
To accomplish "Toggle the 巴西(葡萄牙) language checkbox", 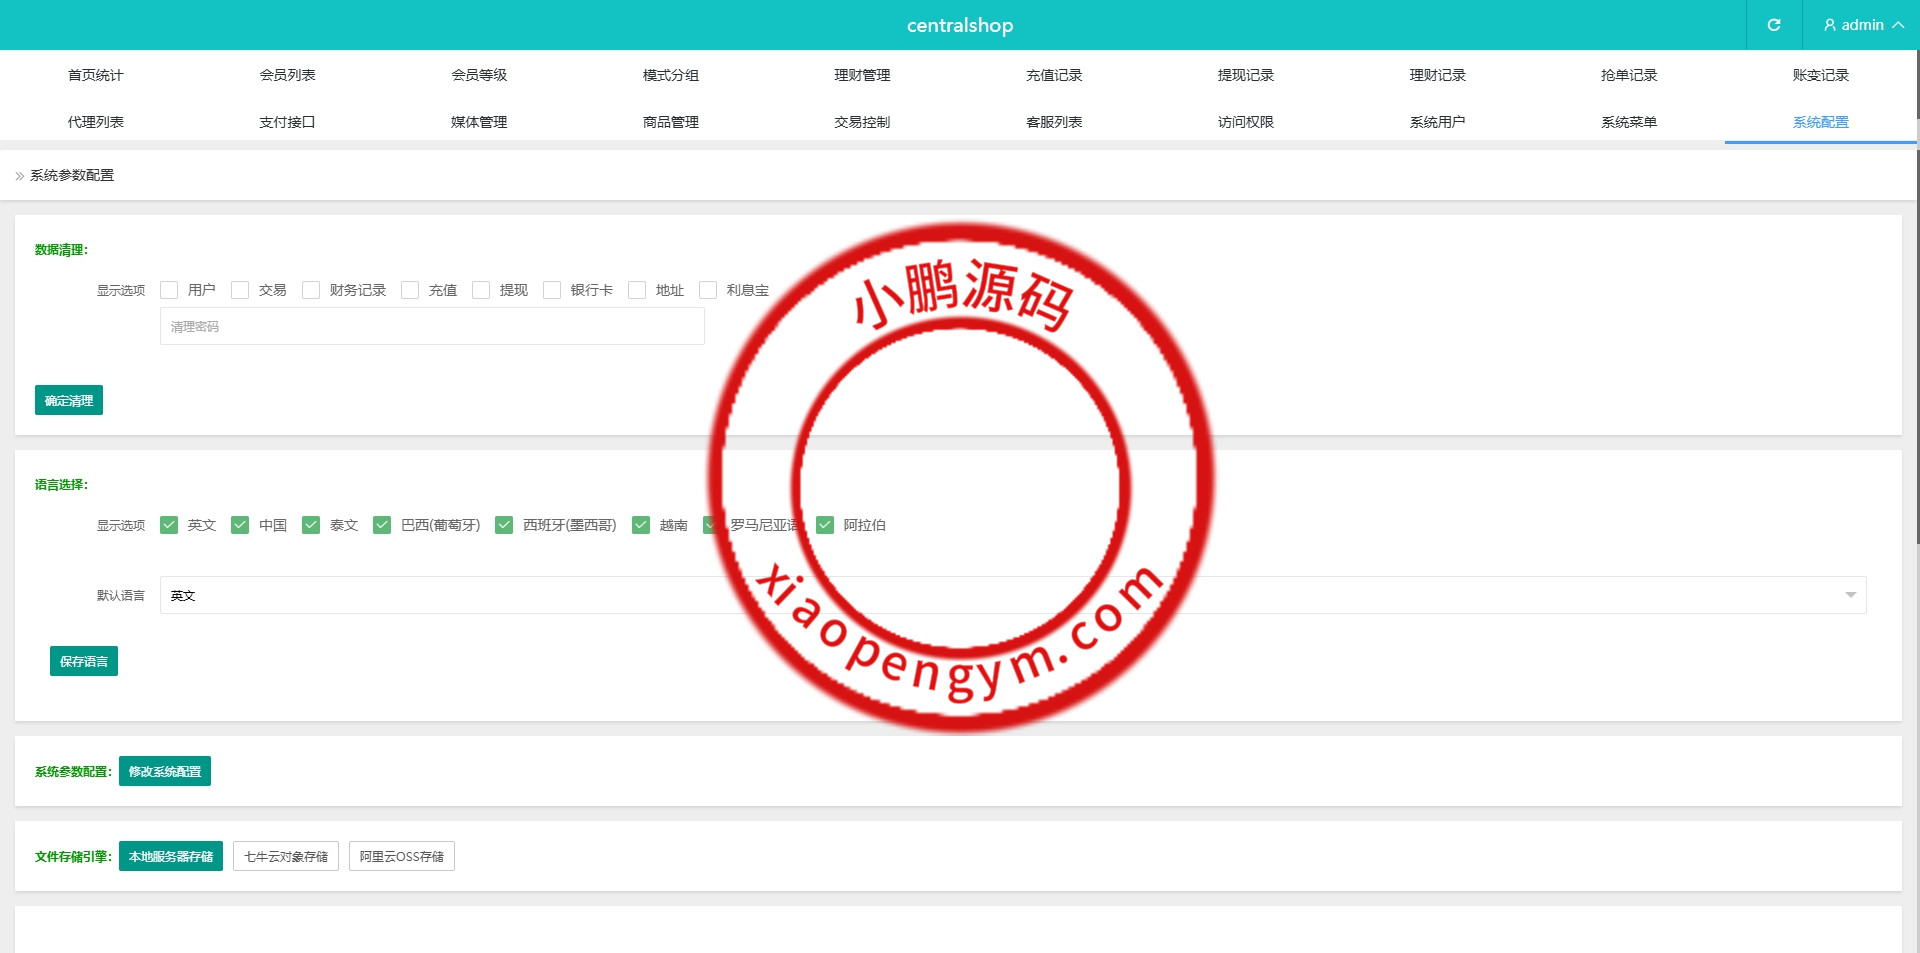I will [382, 525].
